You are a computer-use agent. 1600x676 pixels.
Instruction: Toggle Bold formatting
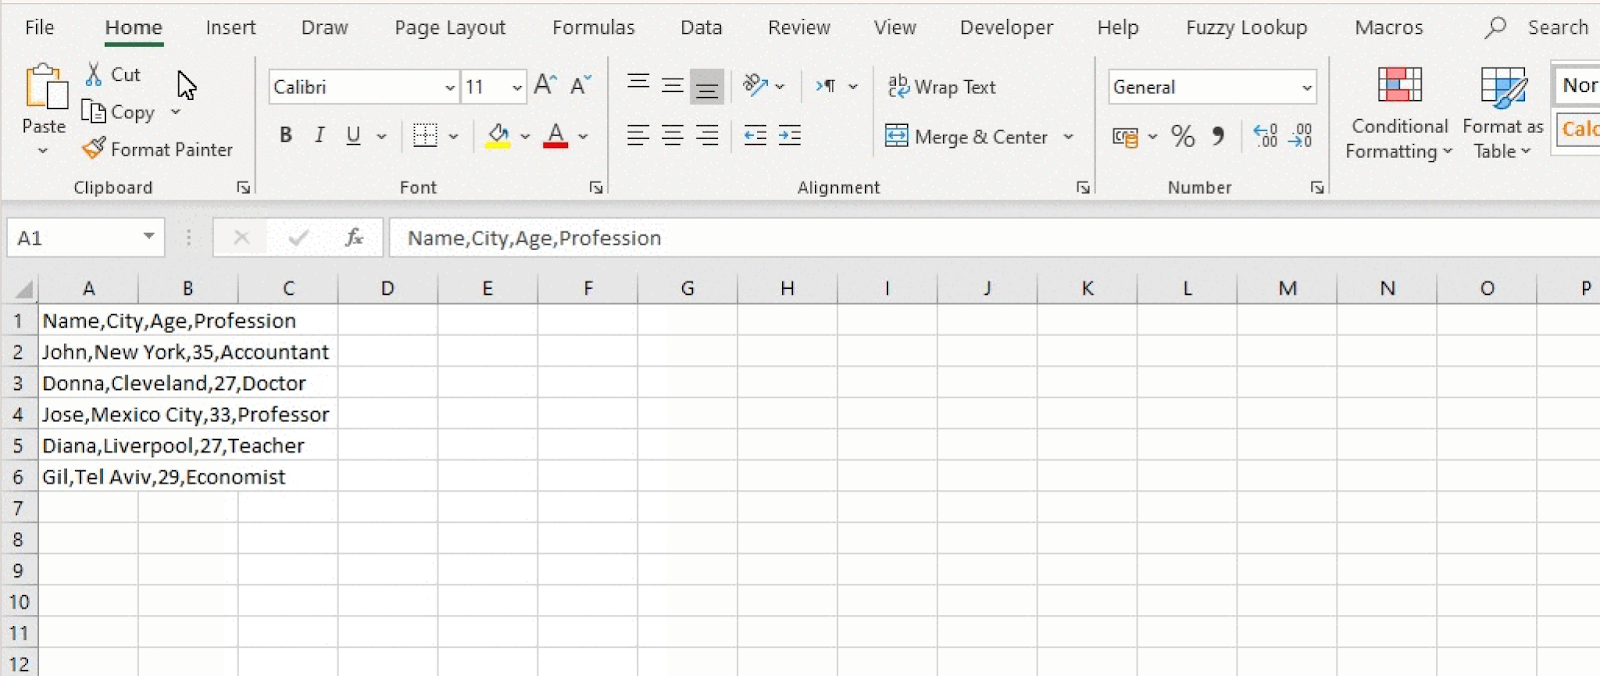pyautogui.click(x=286, y=135)
